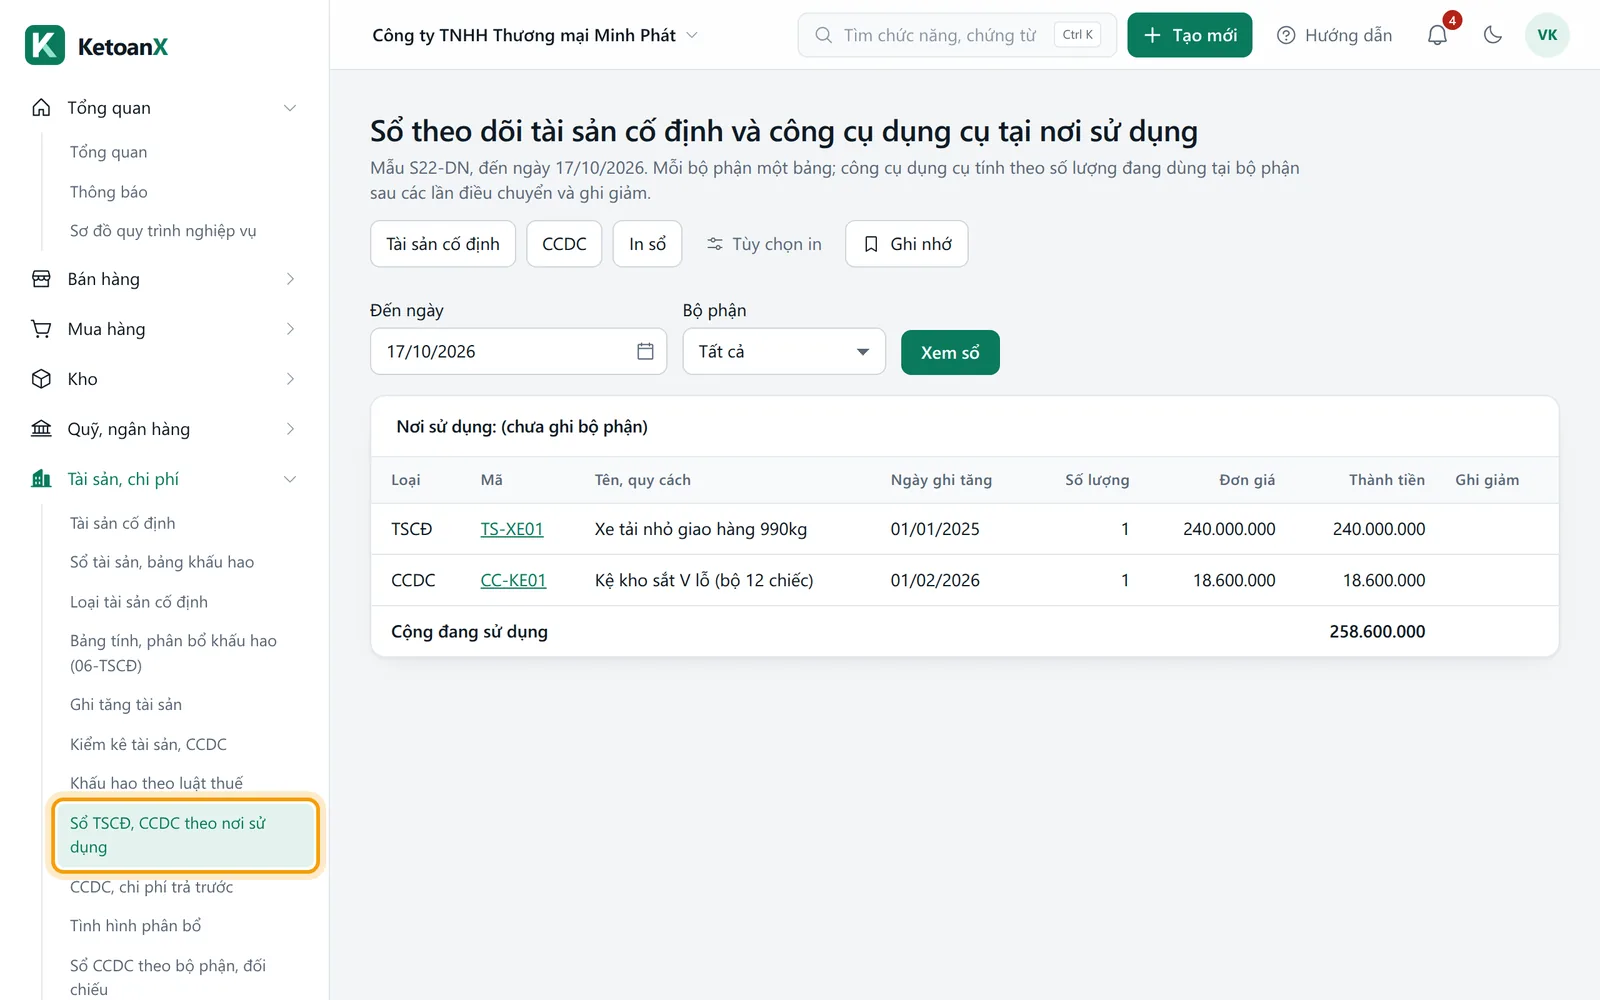Collapse the Tổng quan section chevron

290,108
